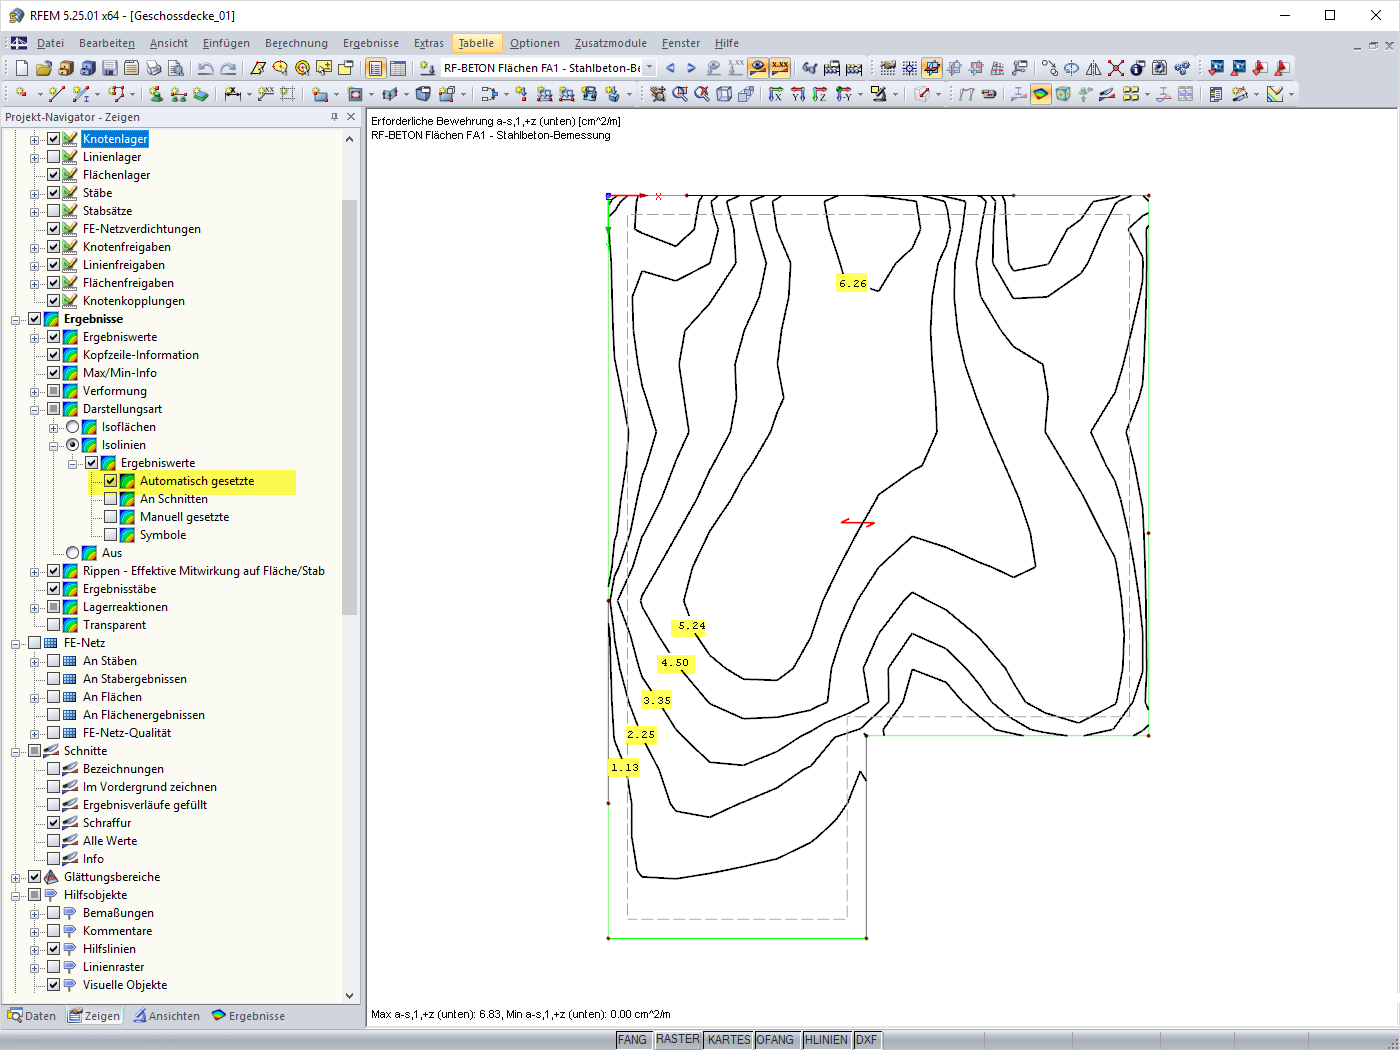
Task: Enable the Linienlager checkbox
Action: click(x=53, y=157)
